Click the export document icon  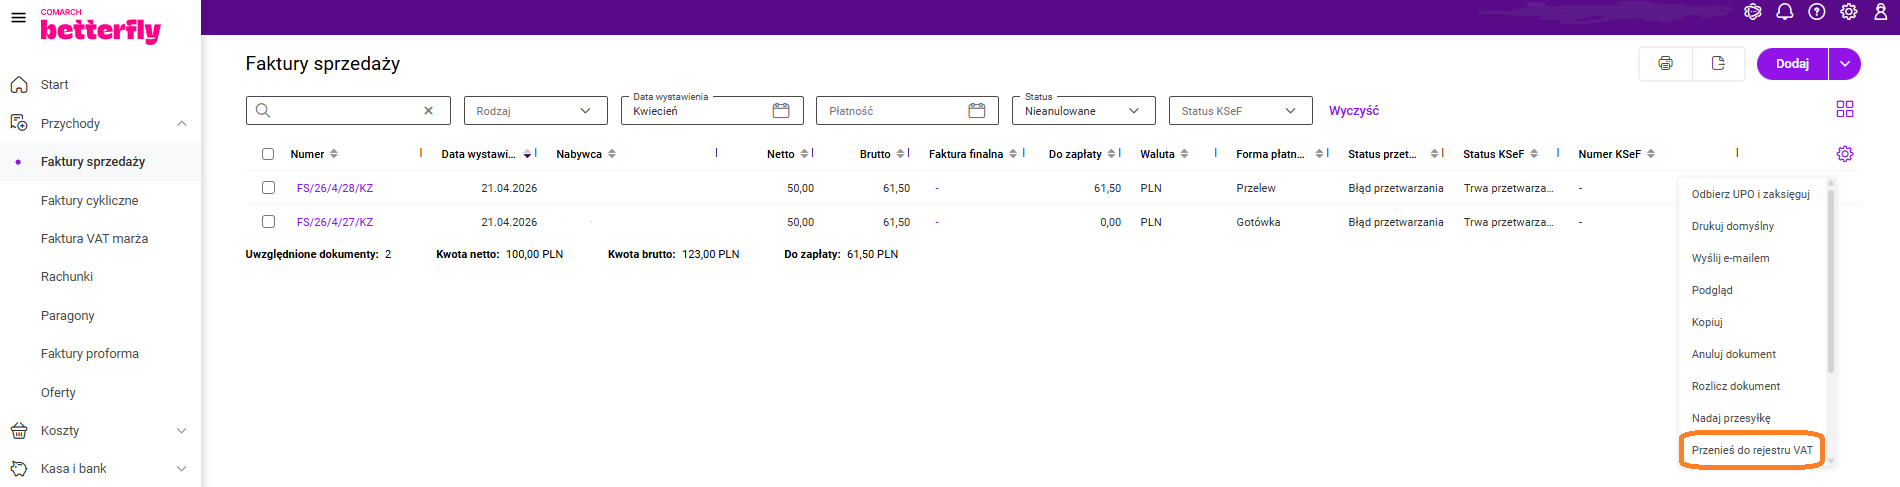[x=1718, y=63]
